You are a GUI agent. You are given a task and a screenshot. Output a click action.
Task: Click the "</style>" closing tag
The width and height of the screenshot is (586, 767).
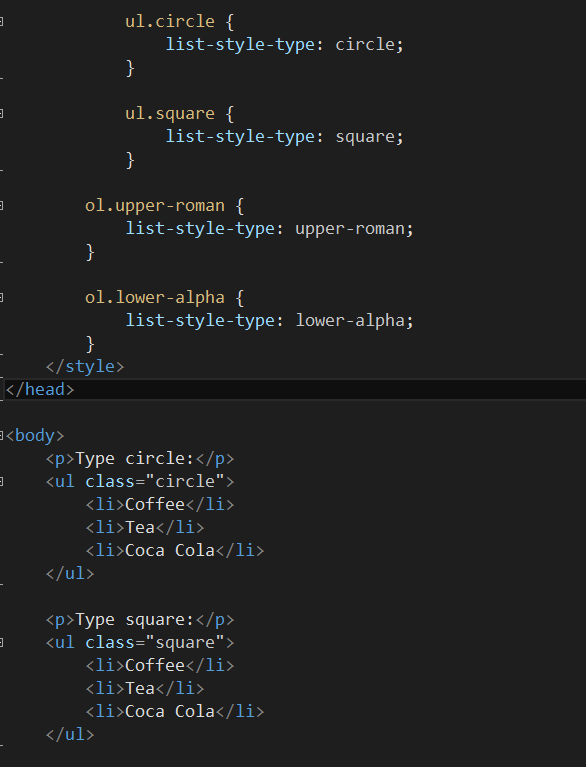coord(85,366)
